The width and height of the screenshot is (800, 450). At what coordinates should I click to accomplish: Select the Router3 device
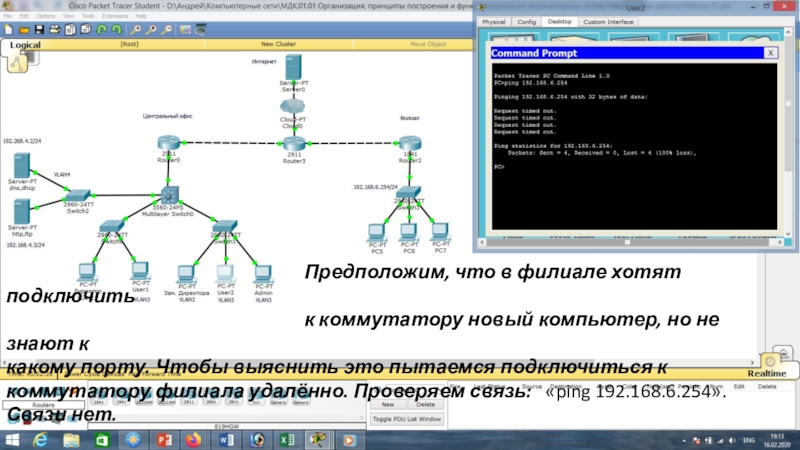tap(294, 143)
